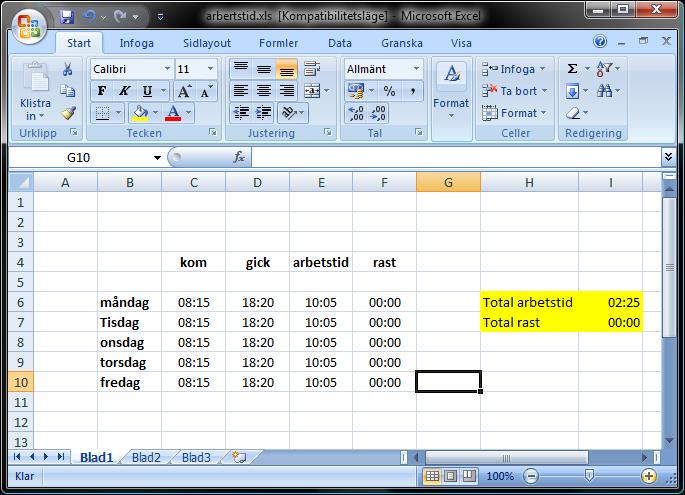Image resolution: width=685 pixels, height=495 pixels.
Task: Zoom in with the plus button
Action: pos(649,476)
